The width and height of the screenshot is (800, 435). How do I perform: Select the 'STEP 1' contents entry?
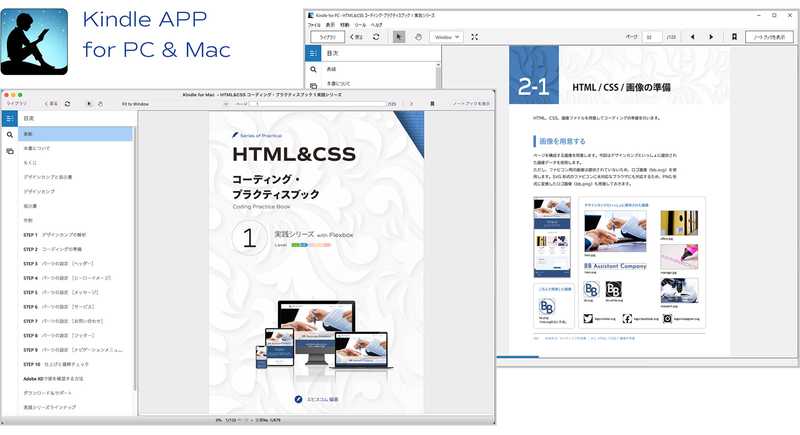(x=55, y=235)
